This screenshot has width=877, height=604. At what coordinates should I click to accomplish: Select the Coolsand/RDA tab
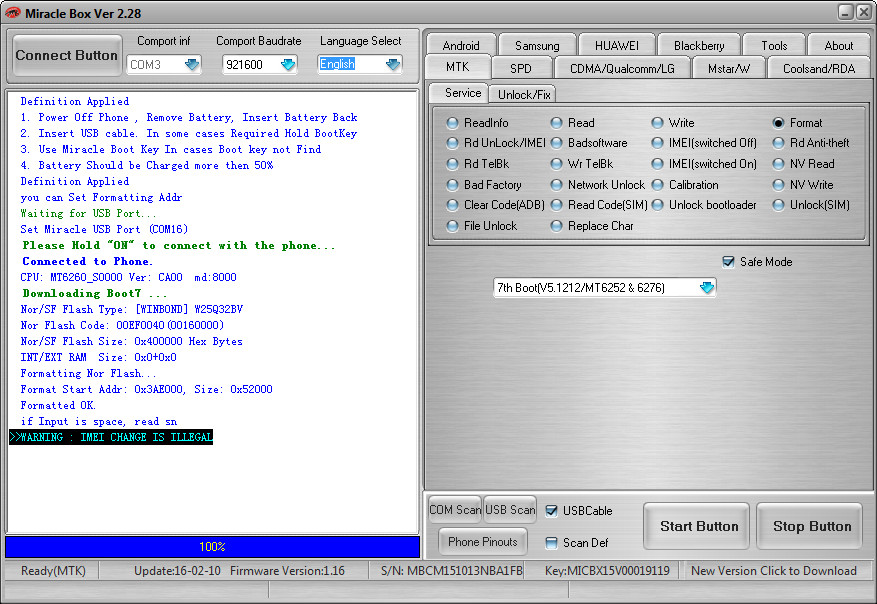819,68
